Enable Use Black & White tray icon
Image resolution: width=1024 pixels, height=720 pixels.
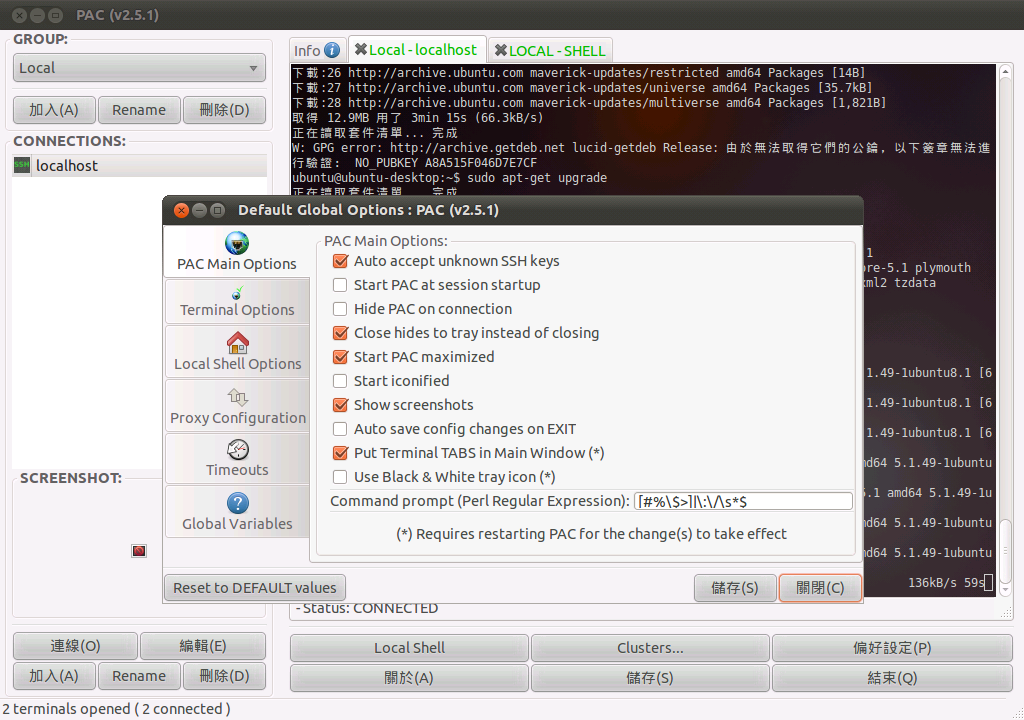pyautogui.click(x=340, y=477)
